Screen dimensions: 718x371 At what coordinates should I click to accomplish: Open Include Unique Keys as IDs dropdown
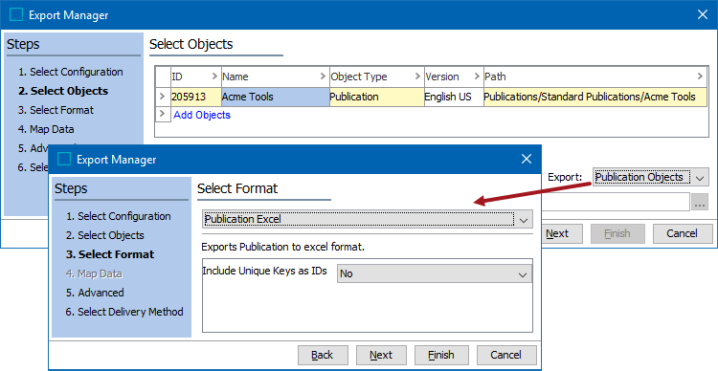coord(435,274)
